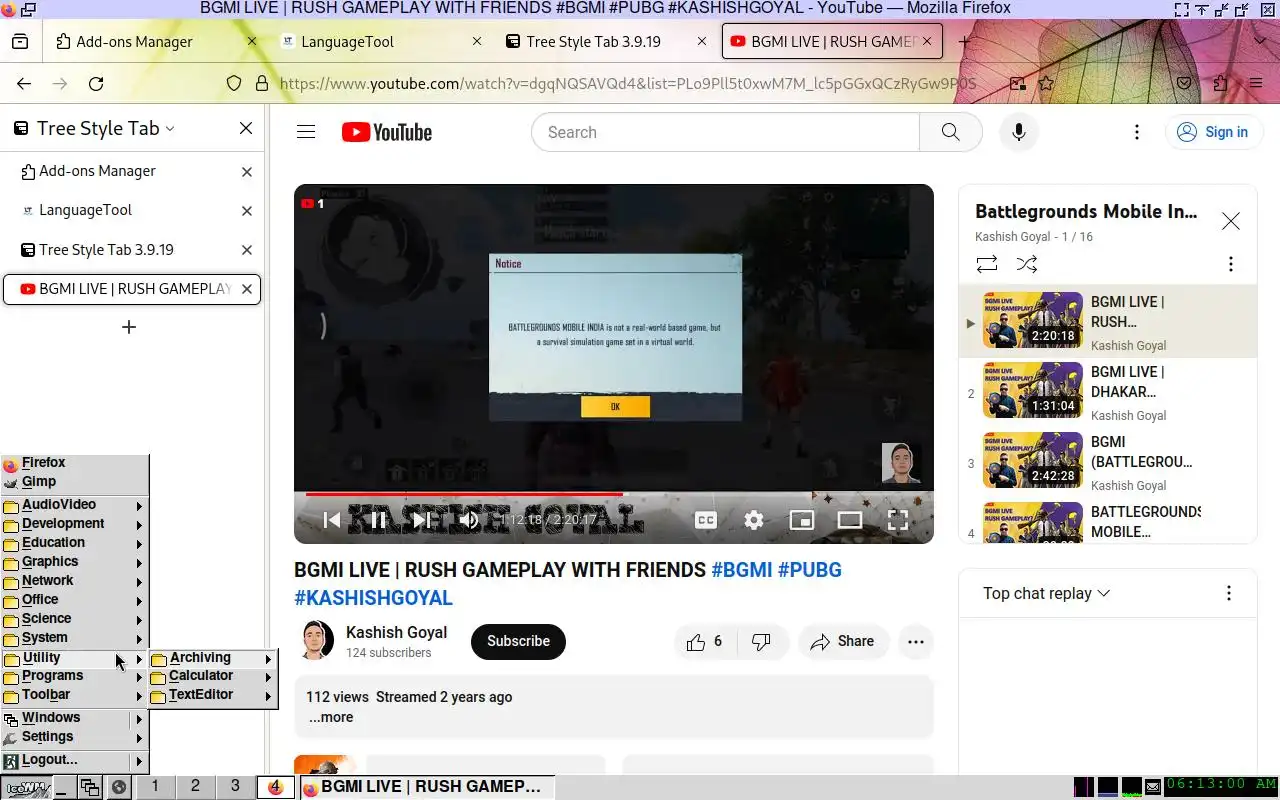
Task: Close the Tree Style Tab sidebar
Action: pos(246,128)
